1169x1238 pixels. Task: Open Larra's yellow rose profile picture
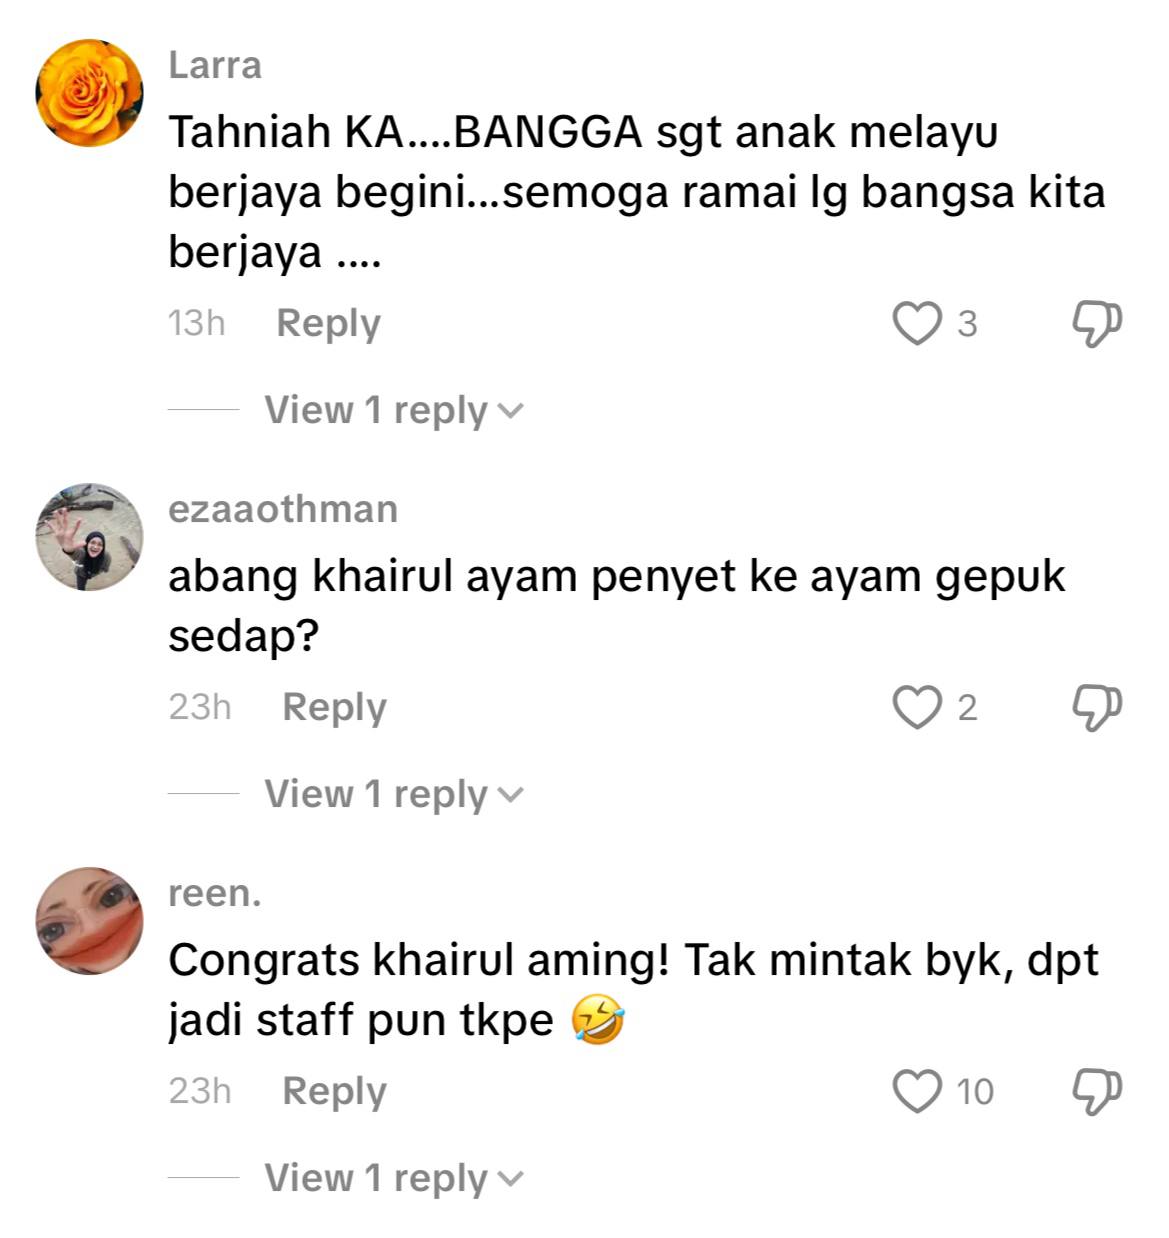pyautogui.click(x=89, y=93)
